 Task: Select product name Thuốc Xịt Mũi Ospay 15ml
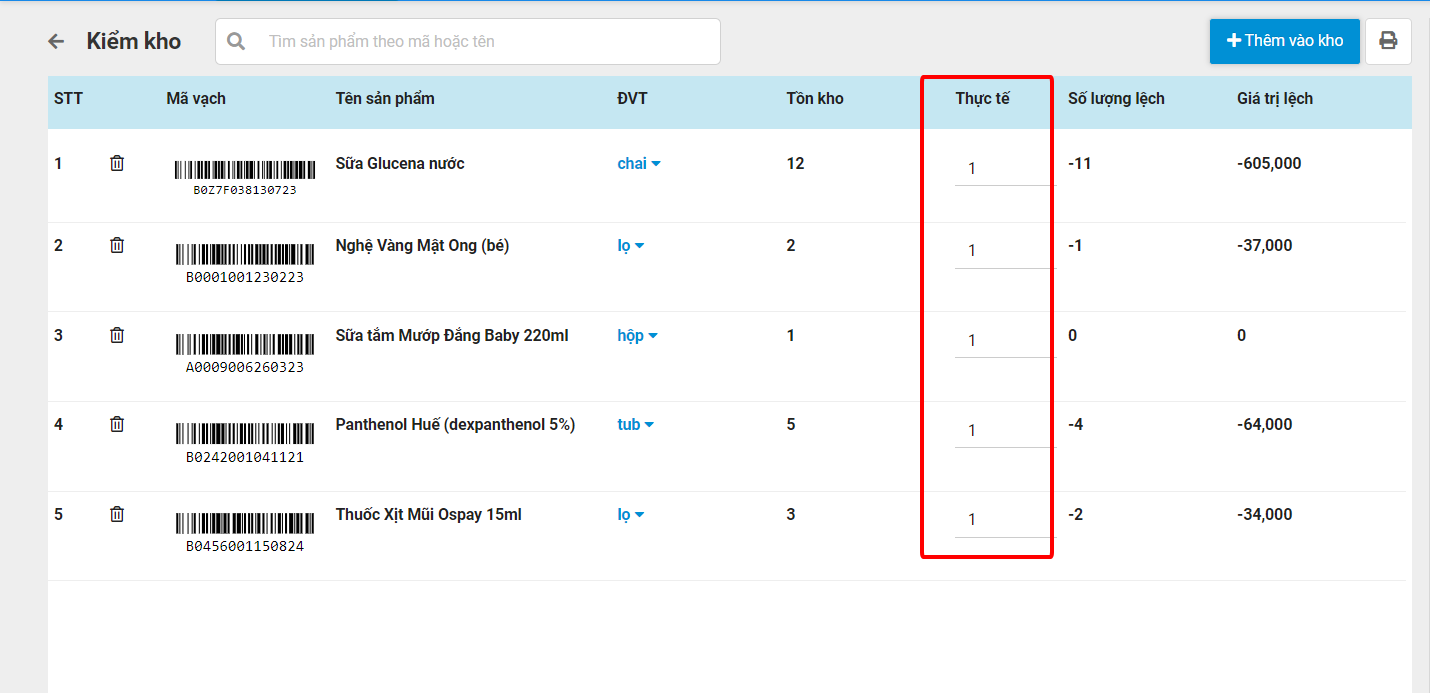tap(429, 514)
